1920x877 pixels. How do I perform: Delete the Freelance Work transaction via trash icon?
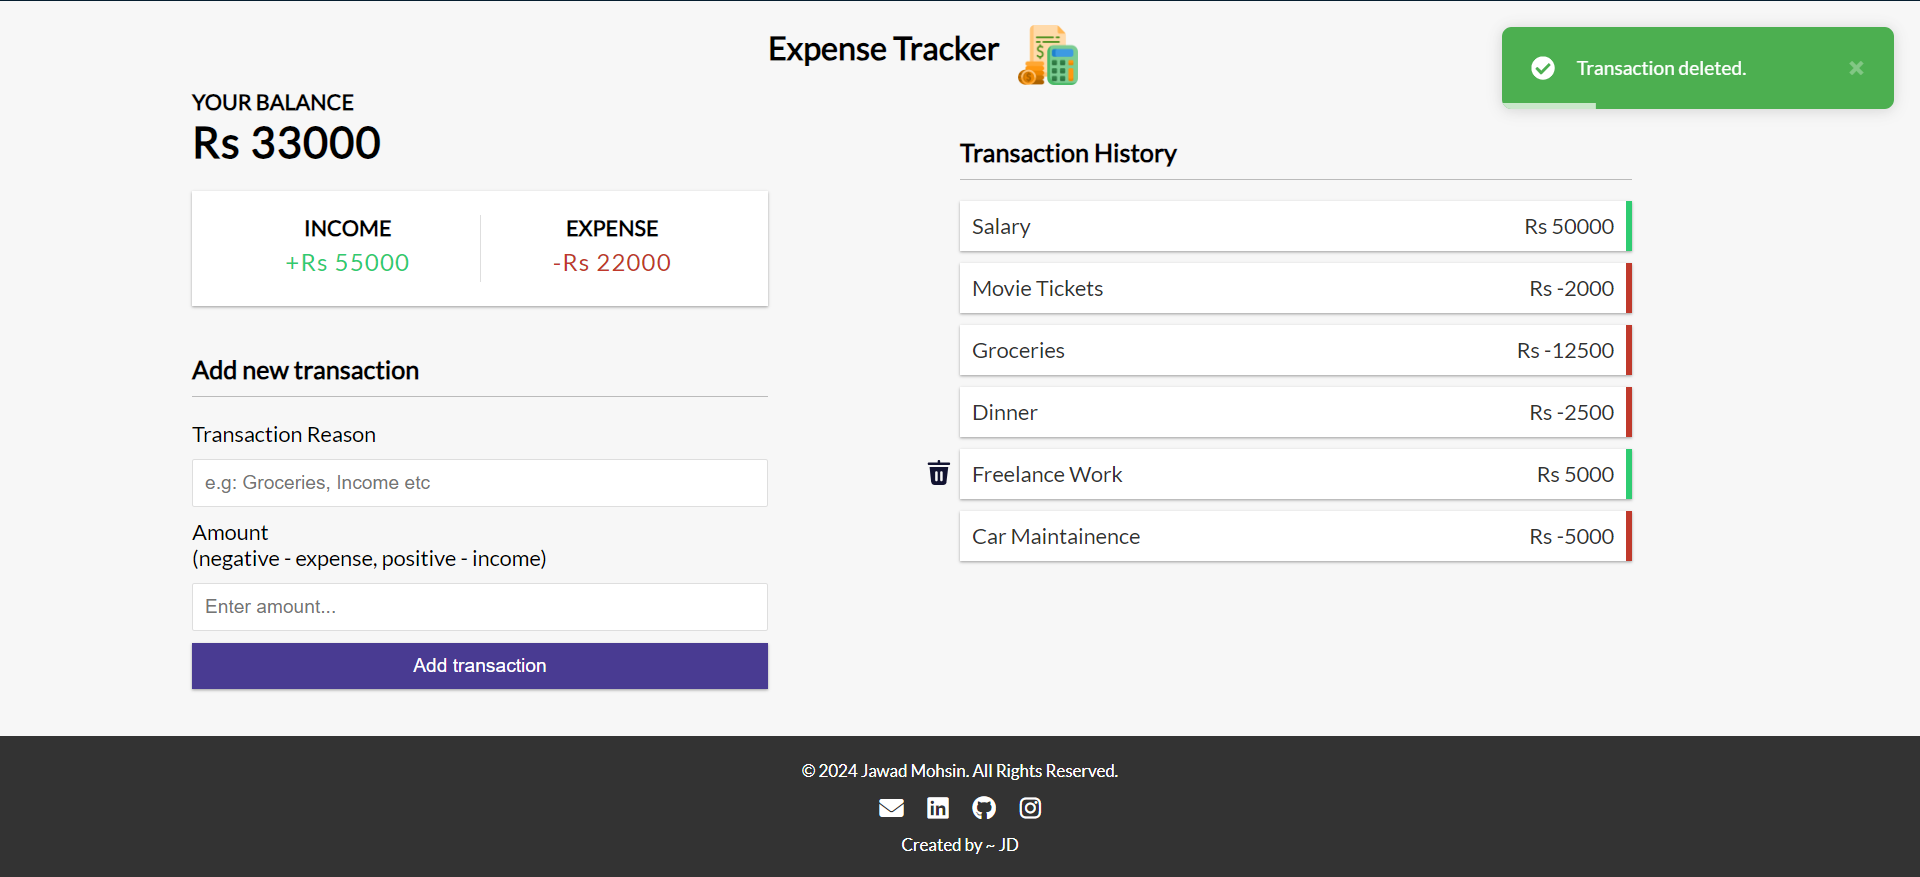pyautogui.click(x=938, y=473)
